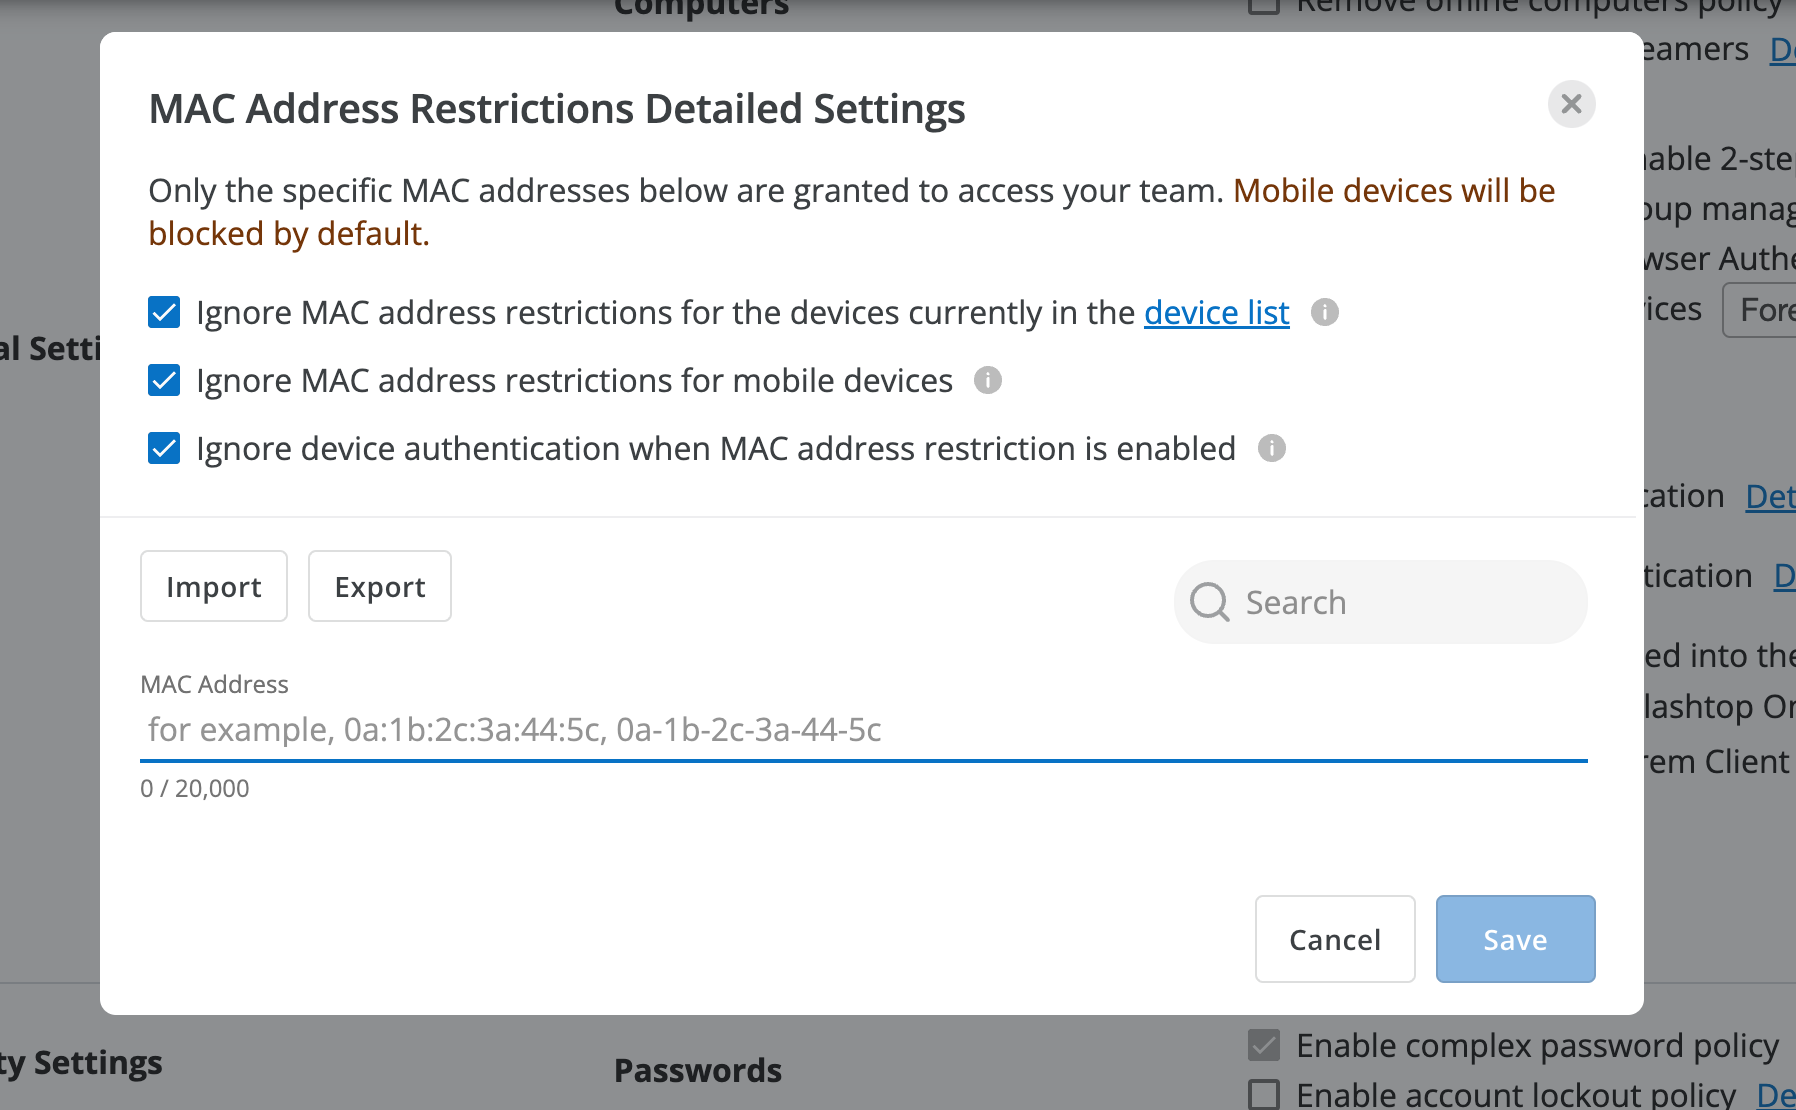This screenshot has height=1110, width=1796.
Task: Open the device list link
Action: tap(1216, 312)
